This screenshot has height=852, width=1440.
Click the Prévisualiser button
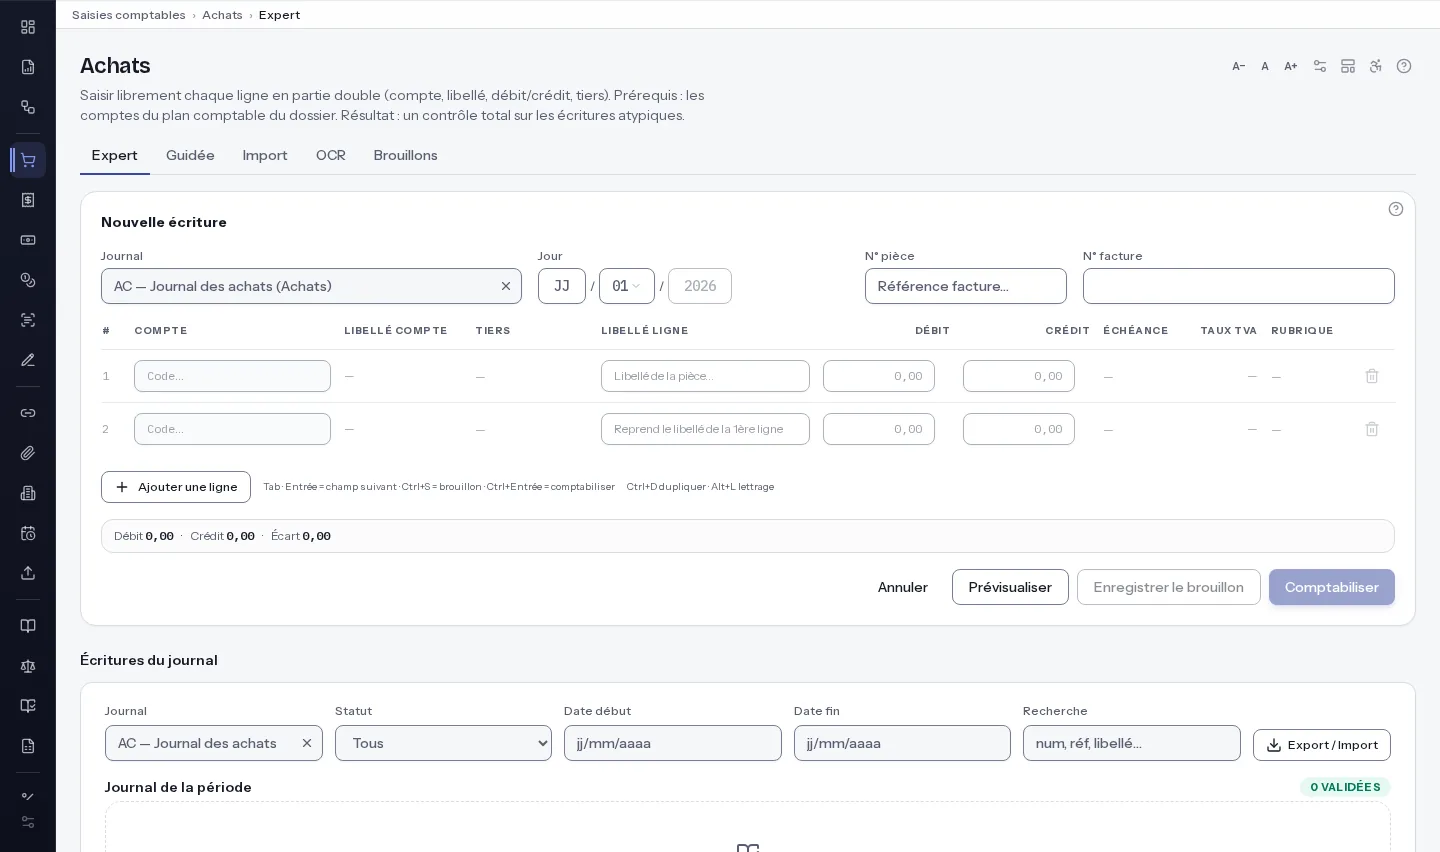[x=1010, y=587]
